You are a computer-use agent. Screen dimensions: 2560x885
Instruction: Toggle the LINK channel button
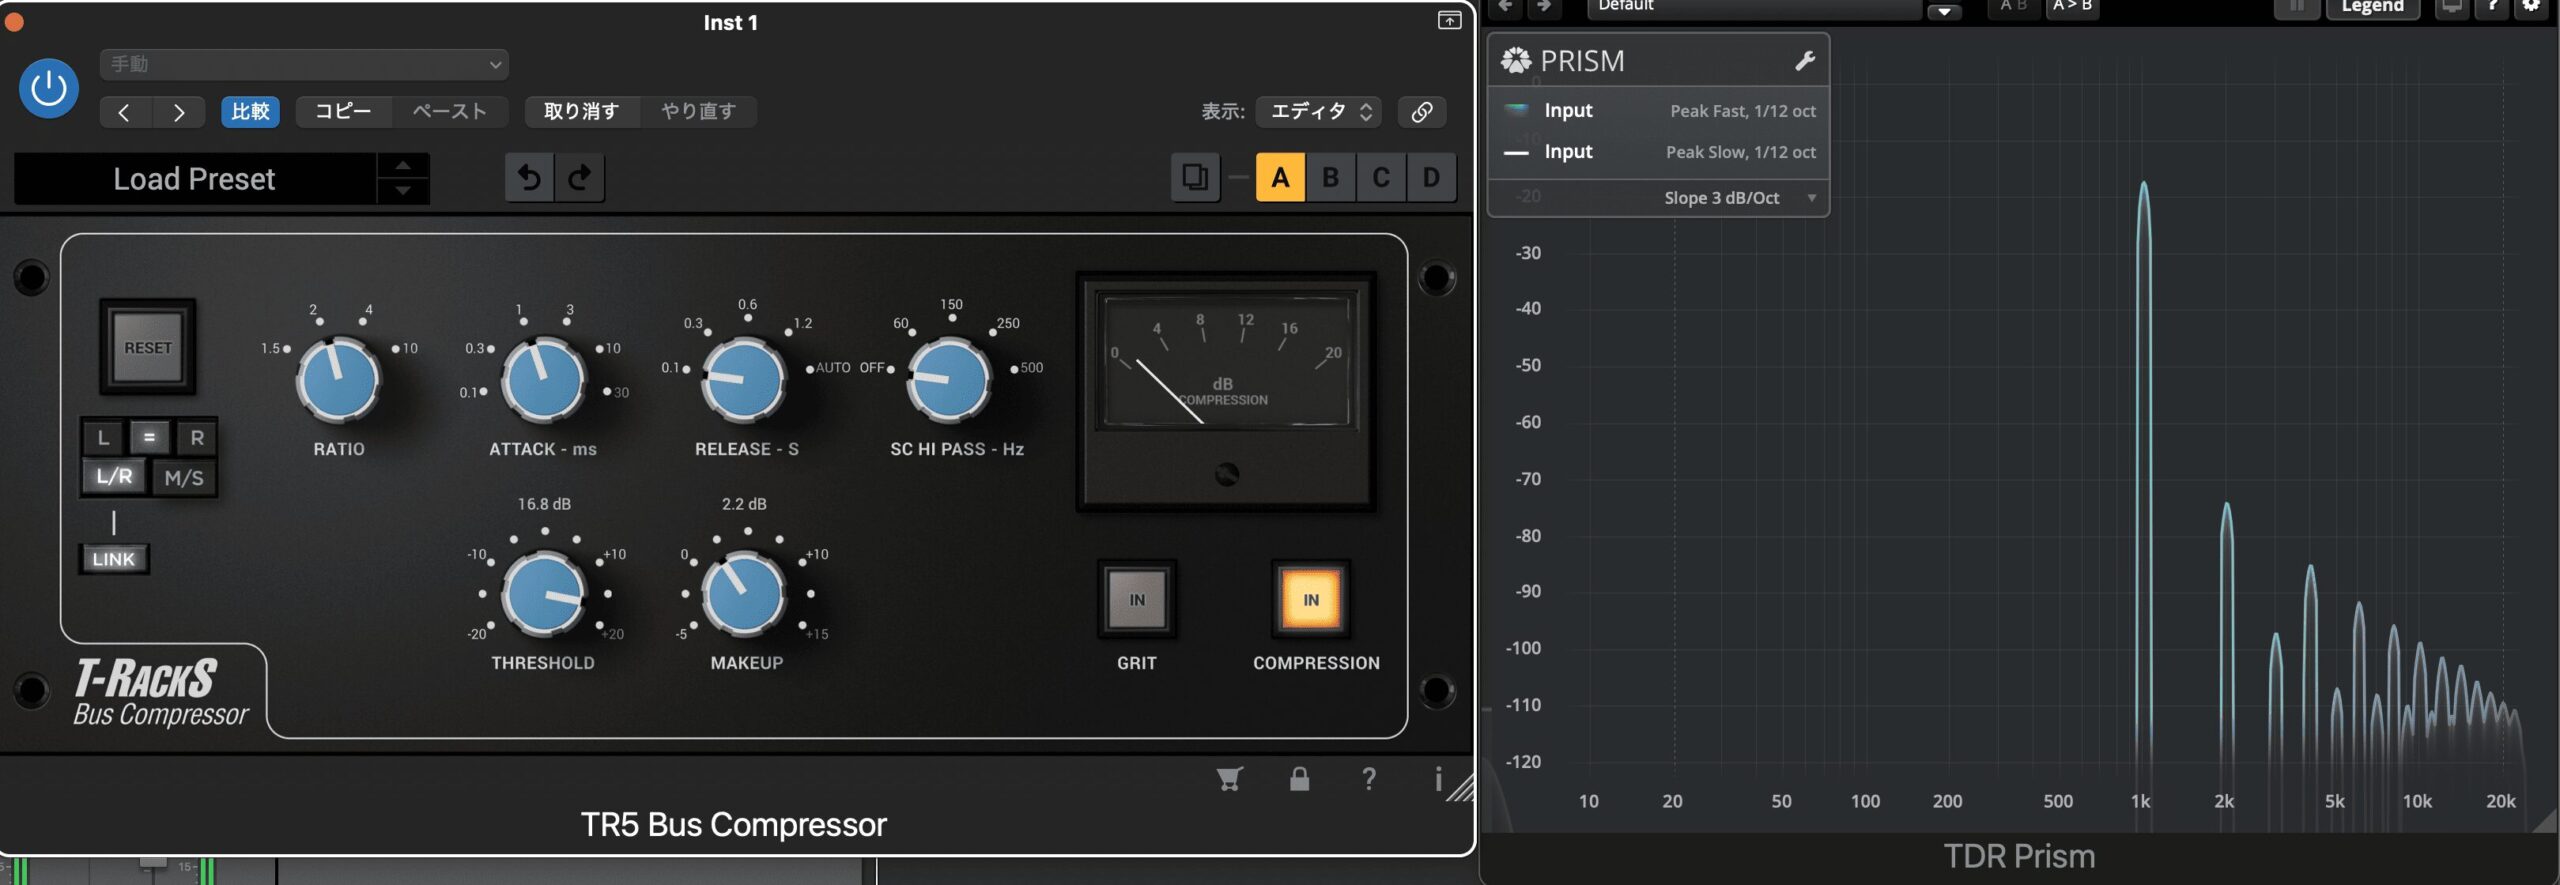click(x=113, y=559)
